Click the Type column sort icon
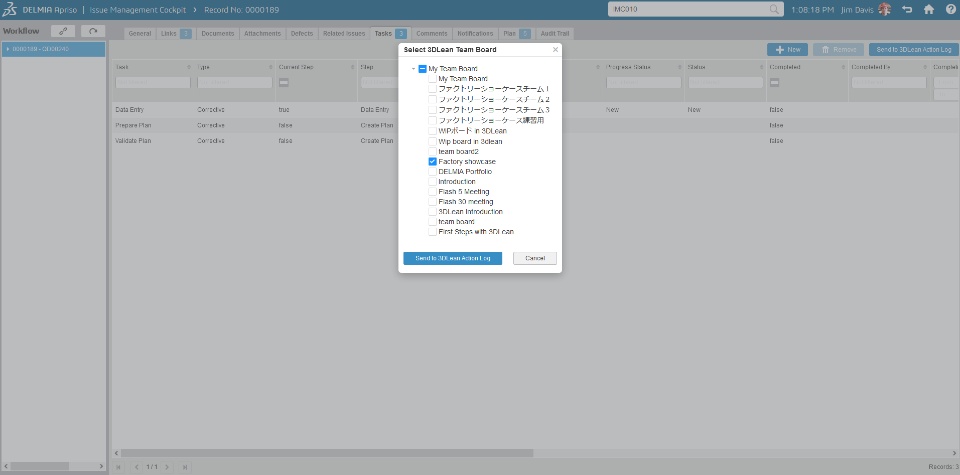Image resolution: width=960 pixels, height=475 pixels. (271, 67)
